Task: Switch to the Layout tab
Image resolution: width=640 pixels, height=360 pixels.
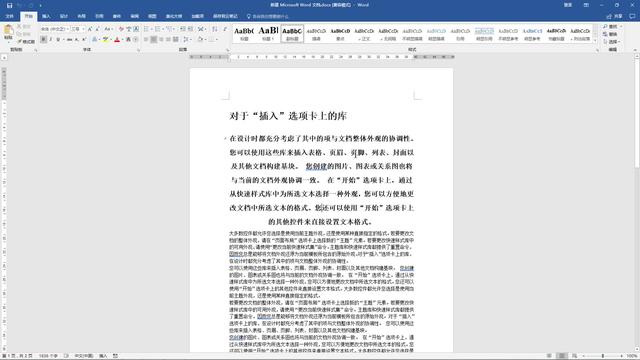Action: coord(82,16)
